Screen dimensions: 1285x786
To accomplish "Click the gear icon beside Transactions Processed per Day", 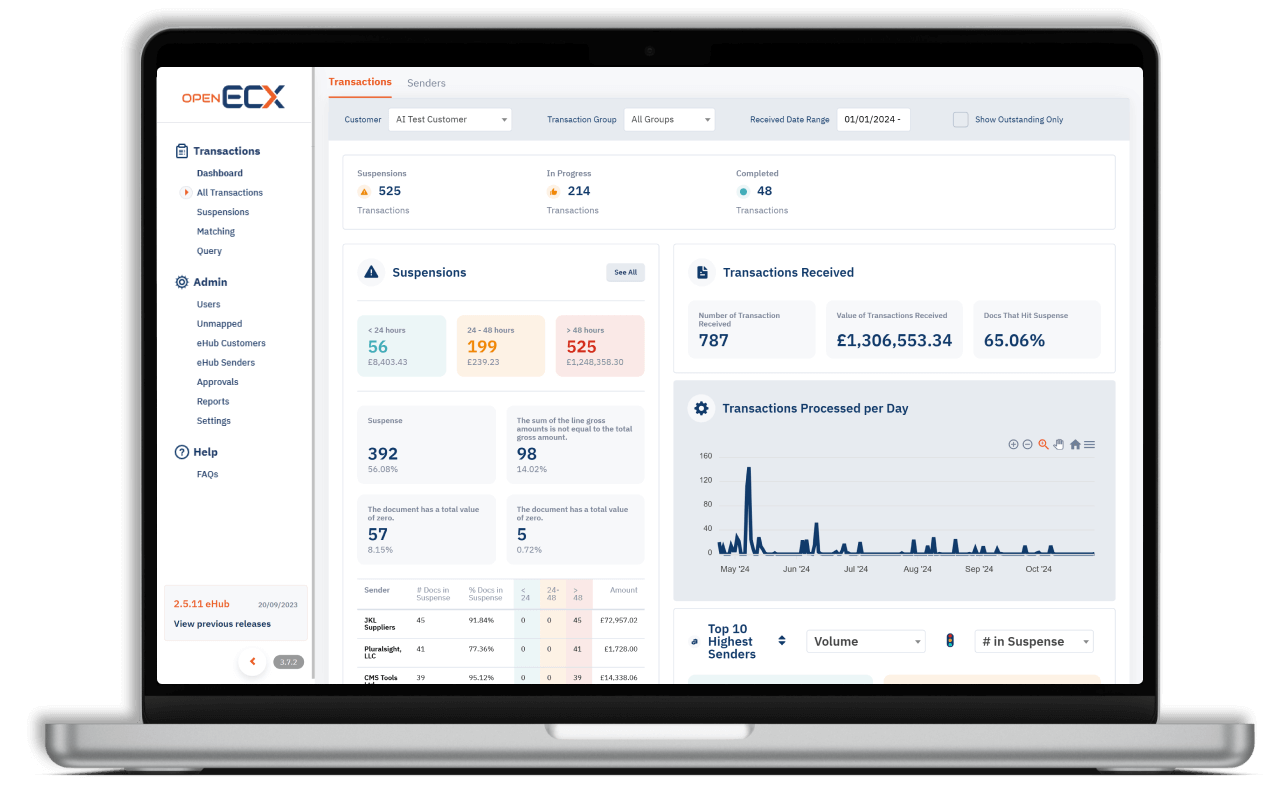I will click(x=702, y=408).
